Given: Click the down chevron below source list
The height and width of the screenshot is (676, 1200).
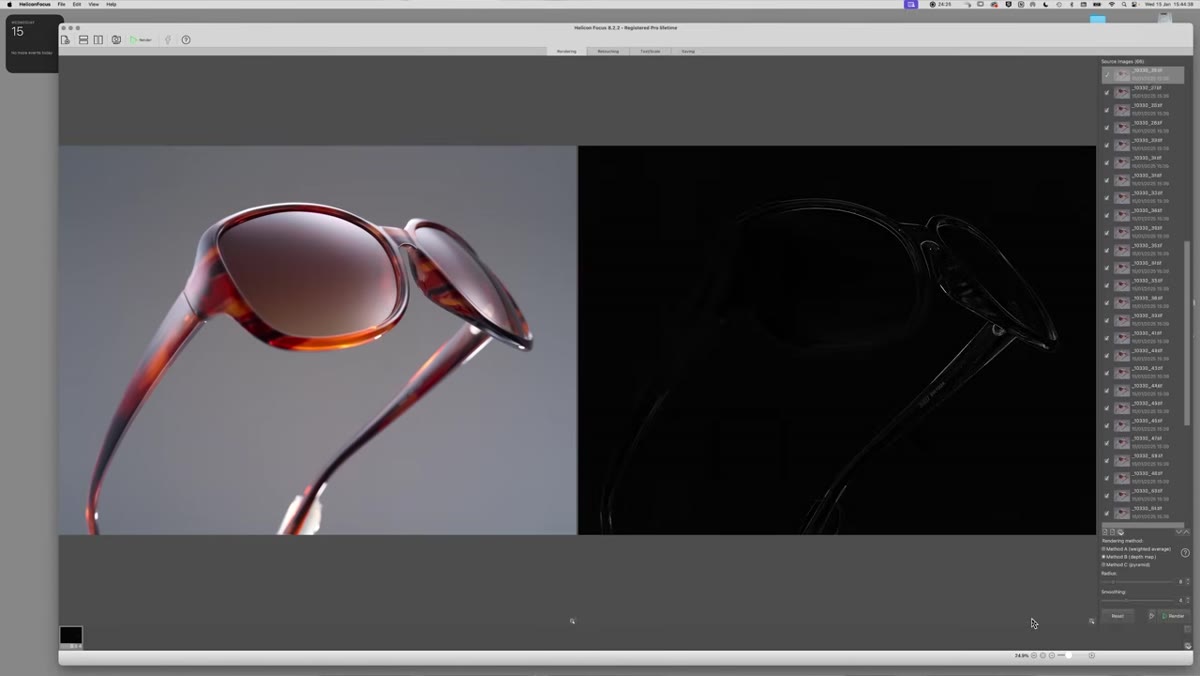Looking at the screenshot, I should coord(1179,532).
